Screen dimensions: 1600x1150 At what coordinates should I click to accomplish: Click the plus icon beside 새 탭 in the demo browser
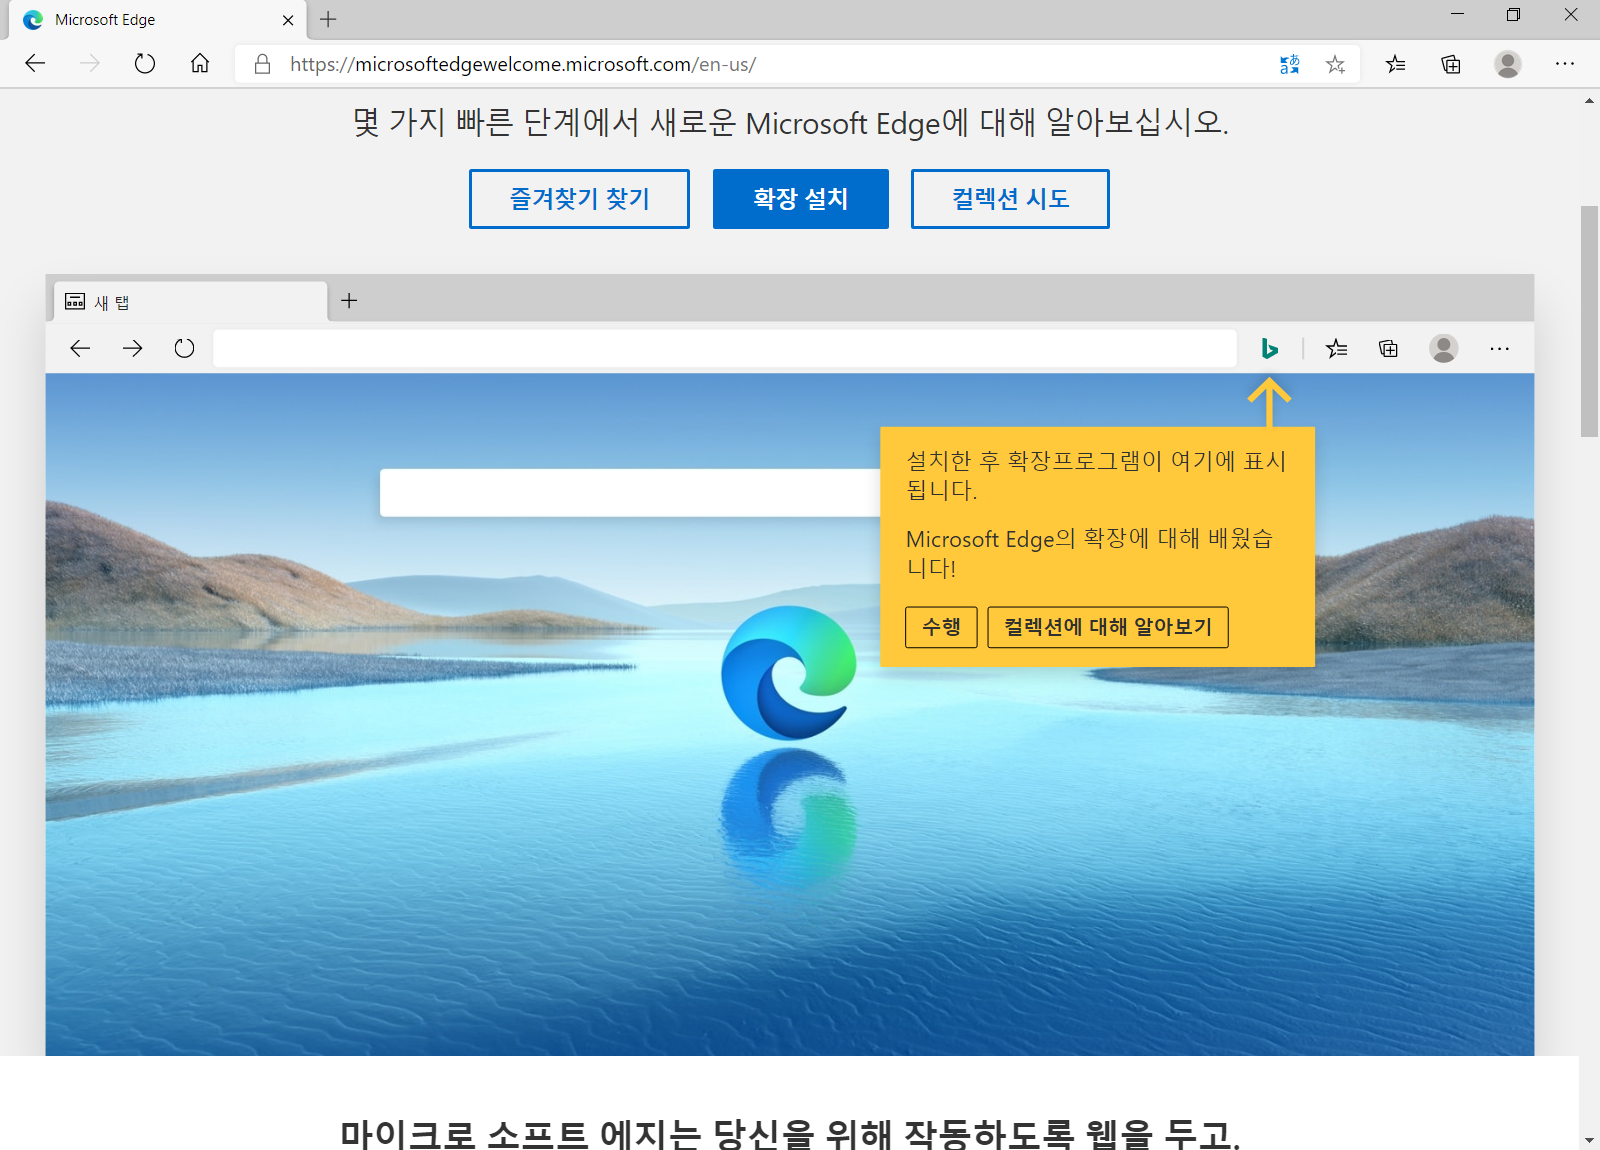(x=349, y=300)
